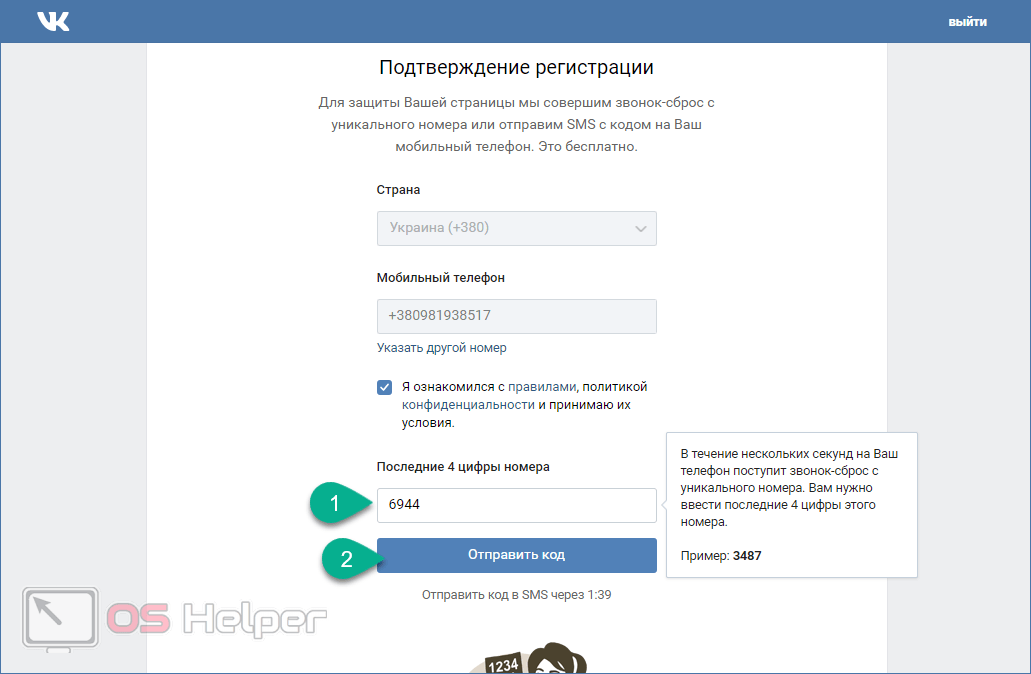The image size is (1031, 674).
Task: Click the last 4 digits input field
Action: point(516,505)
